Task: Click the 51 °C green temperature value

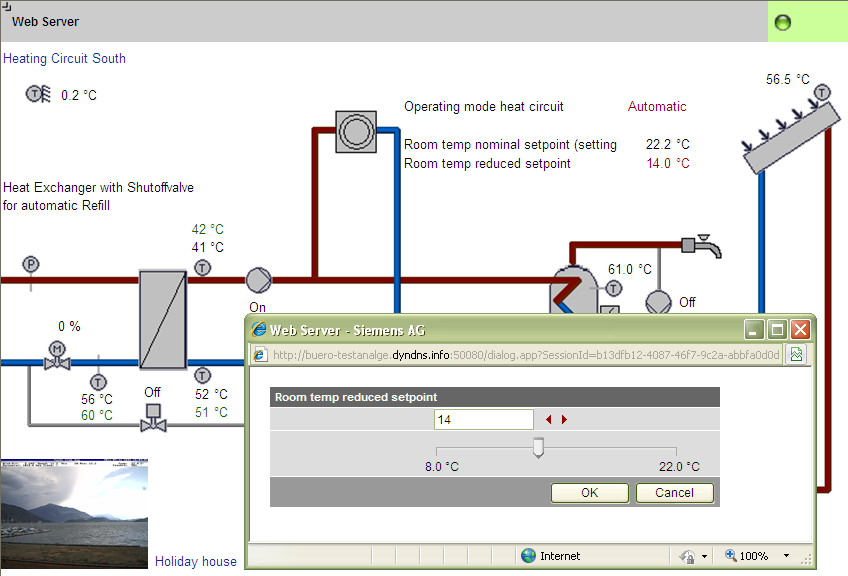Action: pos(211,412)
